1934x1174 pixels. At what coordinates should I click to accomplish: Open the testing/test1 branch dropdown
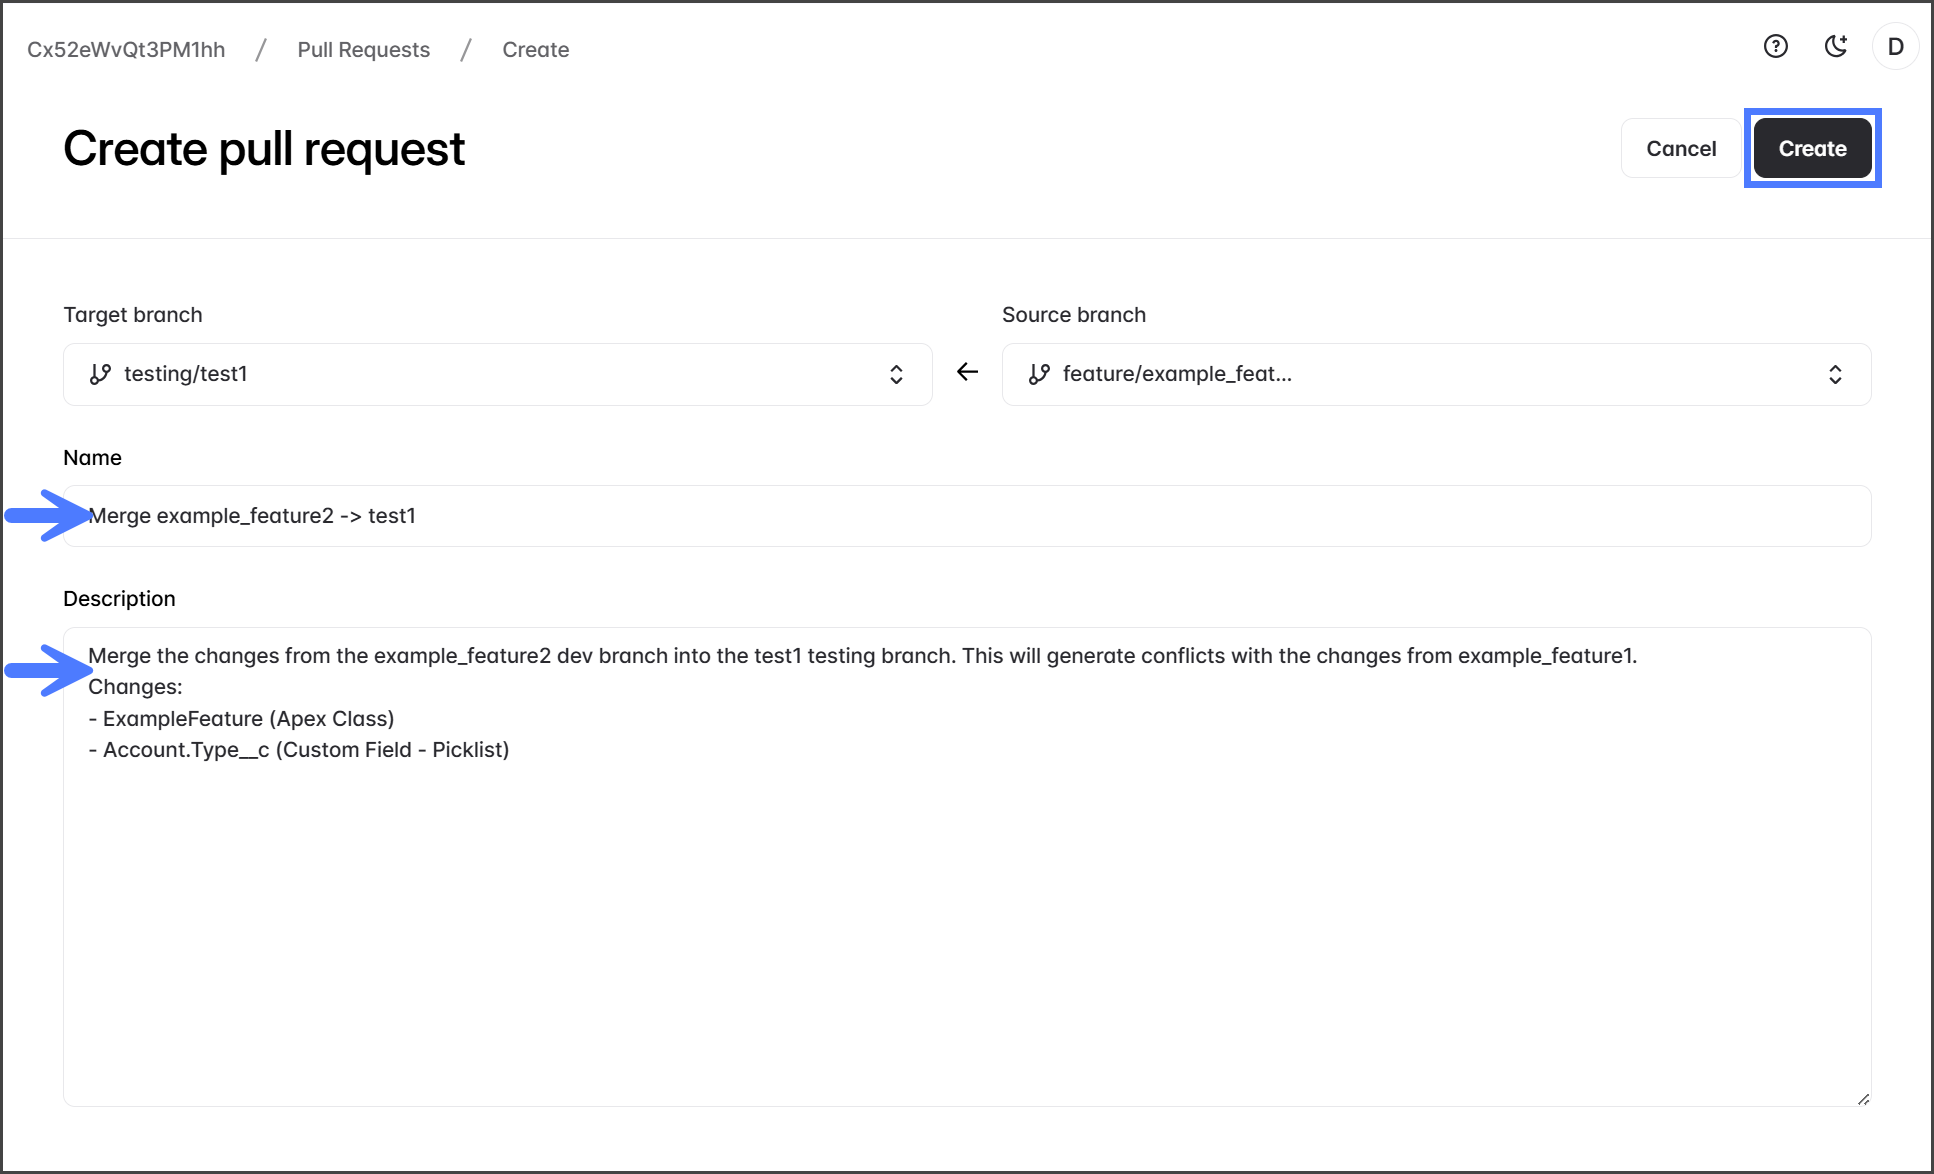(497, 374)
